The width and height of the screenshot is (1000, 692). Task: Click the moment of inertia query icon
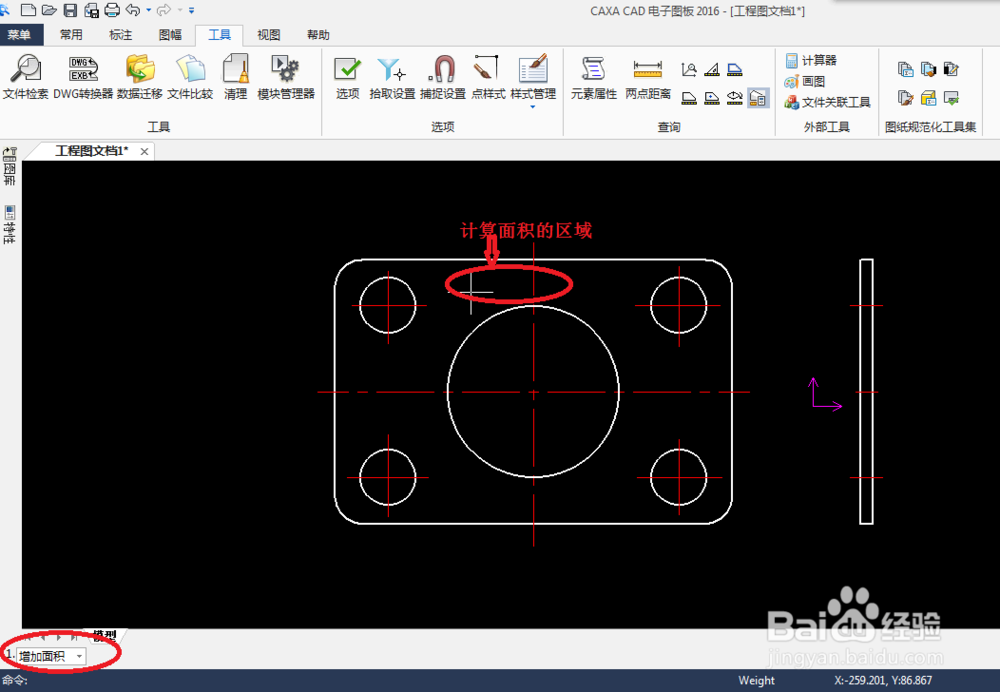point(735,98)
